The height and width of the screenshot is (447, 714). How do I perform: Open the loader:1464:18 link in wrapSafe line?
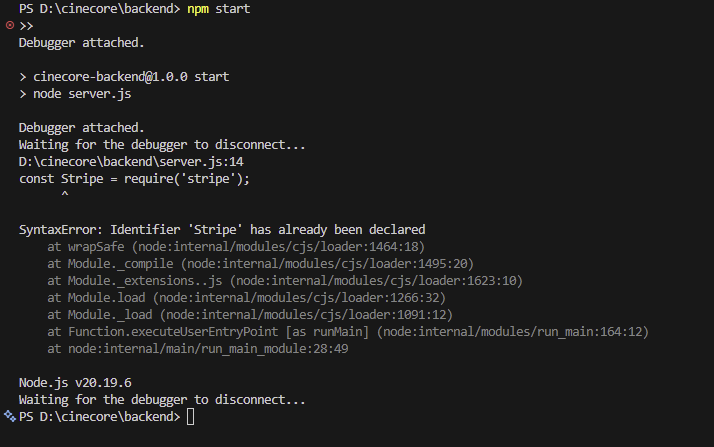click(278, 247)
